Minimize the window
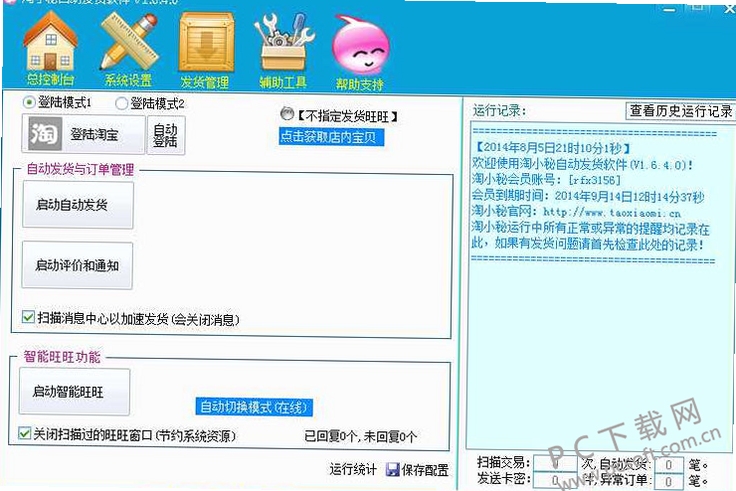Image resolution: width=736 pixels, height=491 pixels. pyautogui.click(x=670, y=8)
